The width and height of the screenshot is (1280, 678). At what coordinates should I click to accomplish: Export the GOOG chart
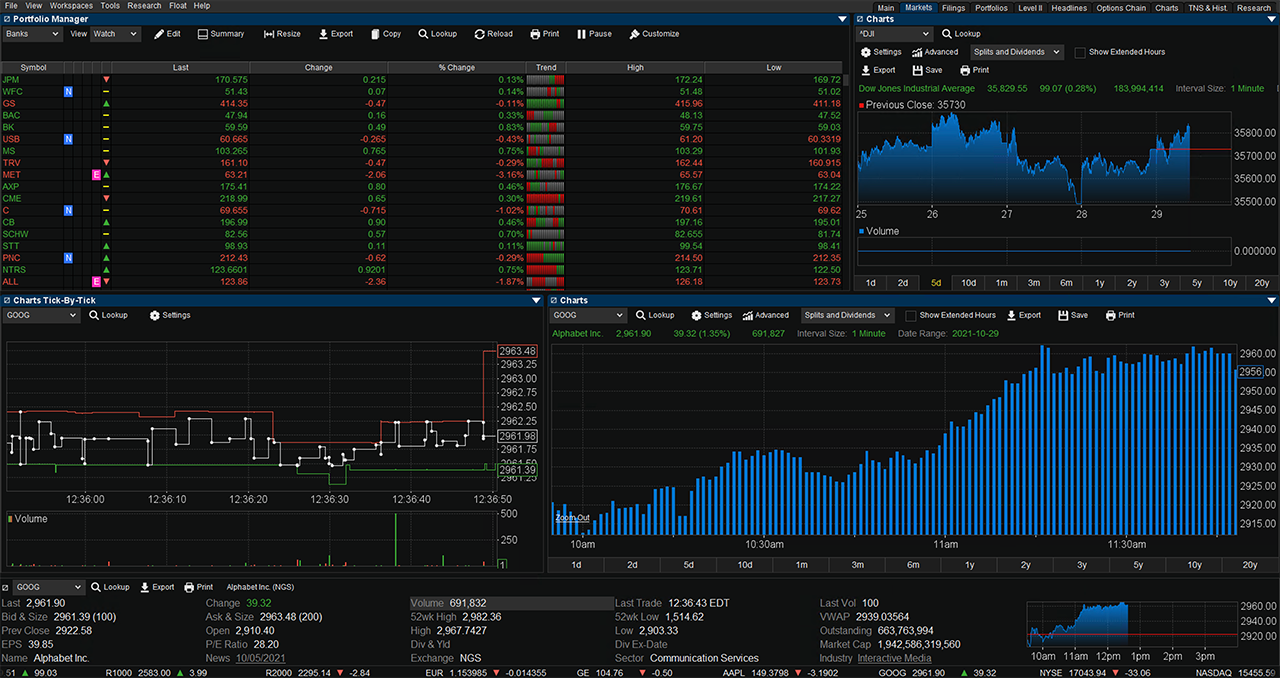point(1024,315)
